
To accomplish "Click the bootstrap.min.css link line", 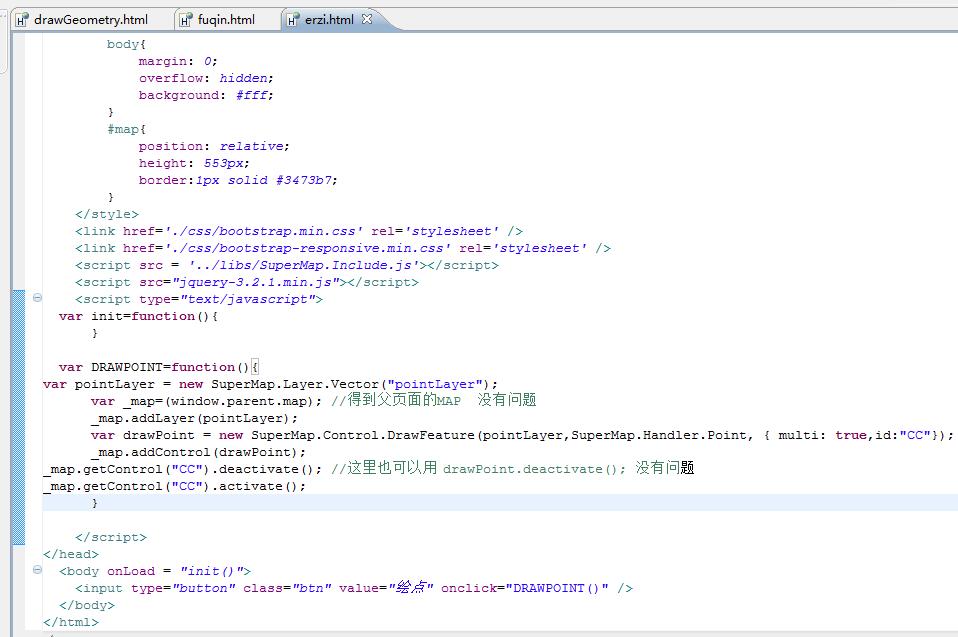I will coord(299,231).
